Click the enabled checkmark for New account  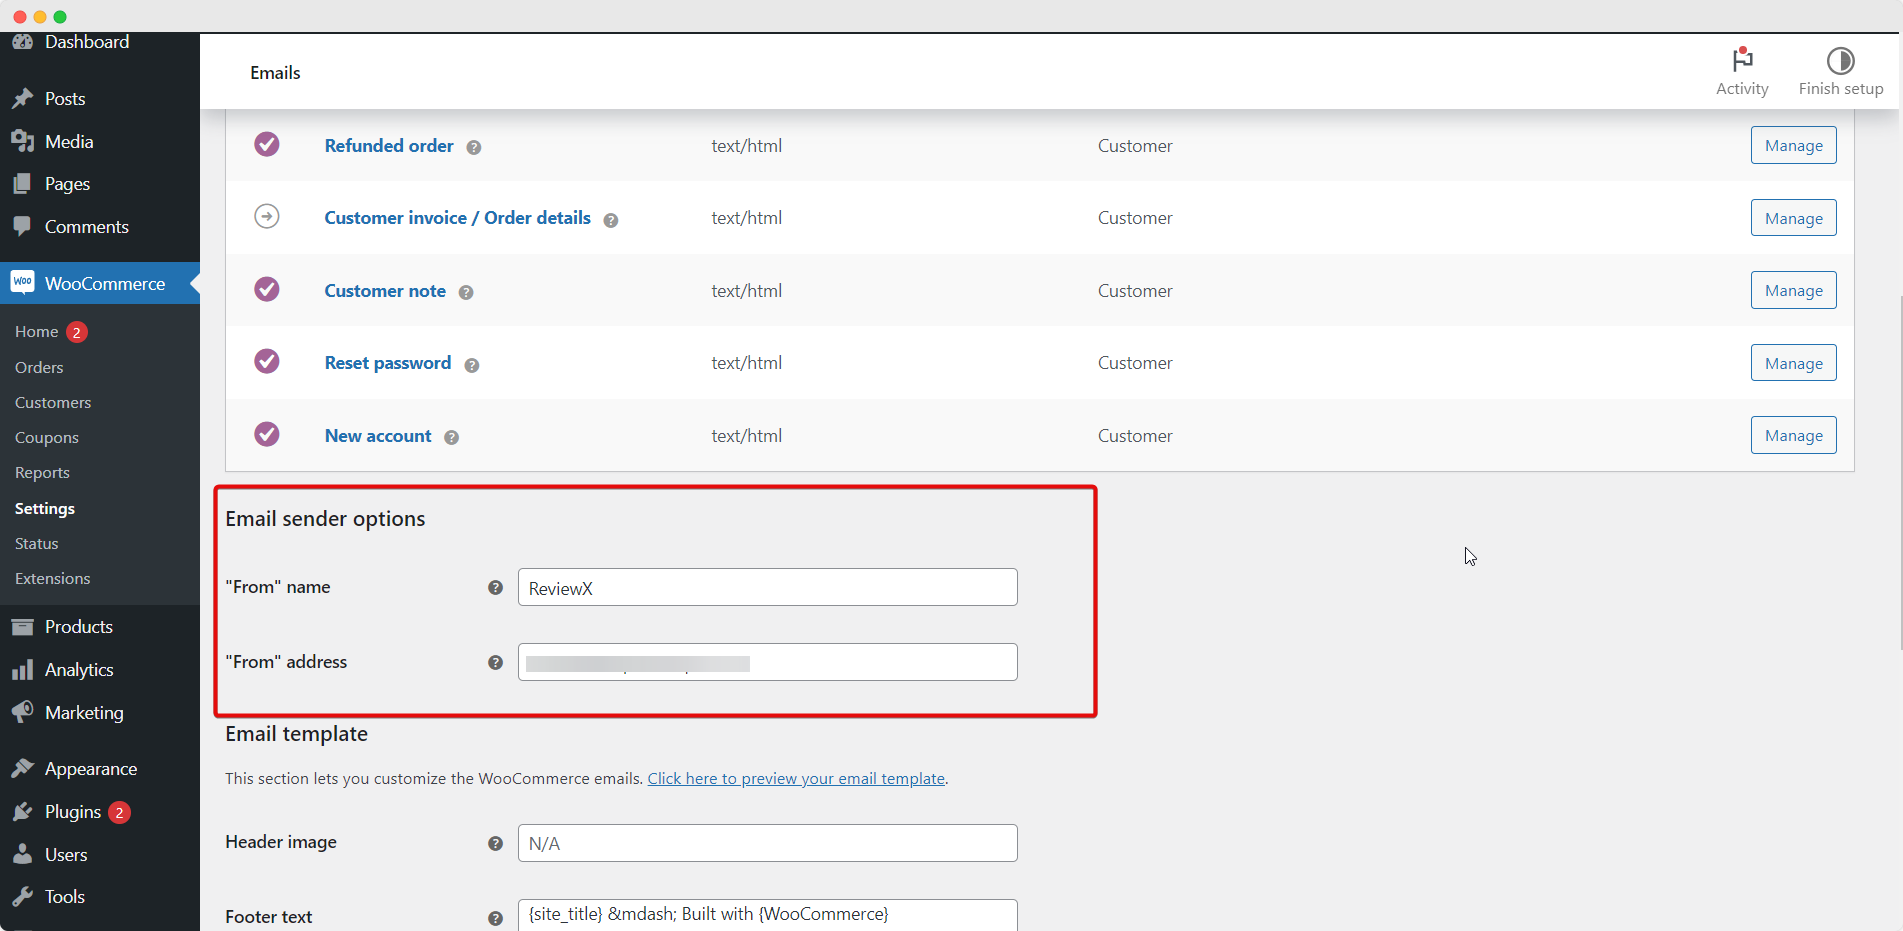(x=267, y=434)
